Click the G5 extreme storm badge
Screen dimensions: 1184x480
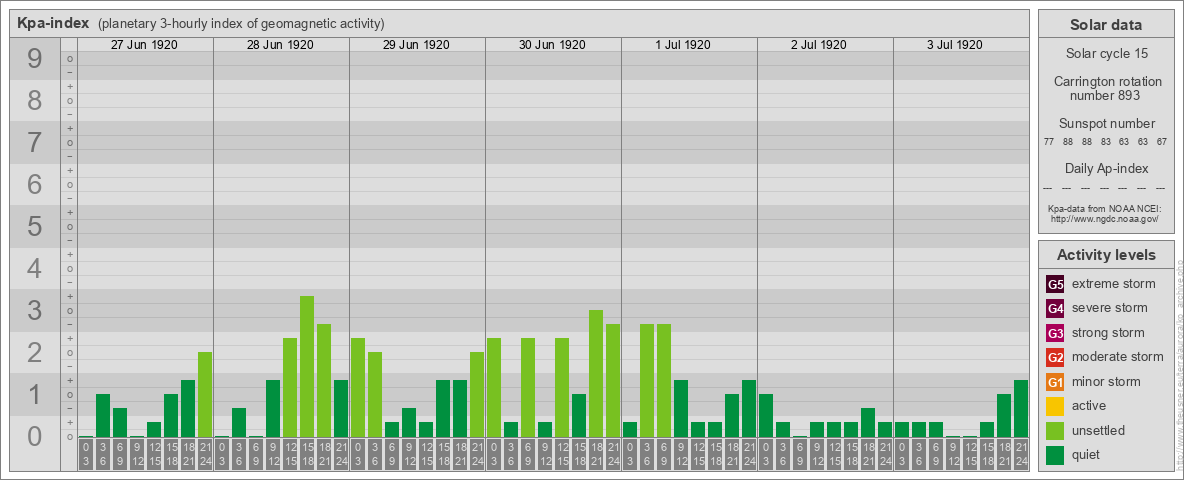click(x=1055, y=285)
